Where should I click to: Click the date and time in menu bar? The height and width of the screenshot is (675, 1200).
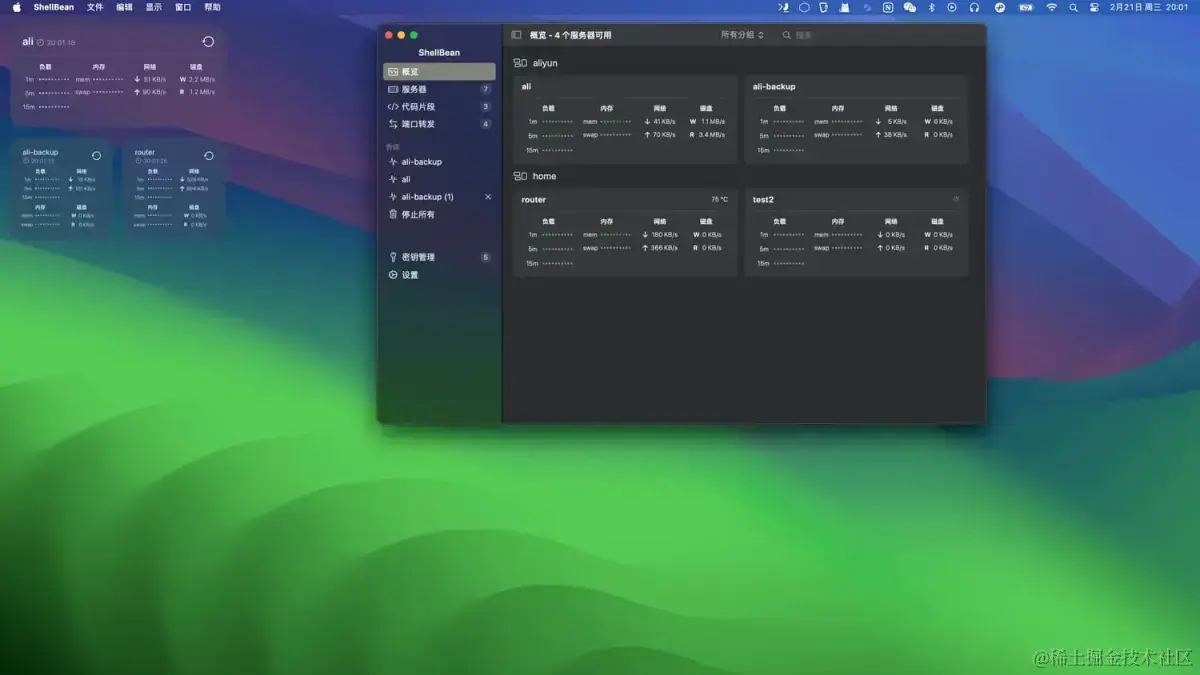(x=1149, y=7)
